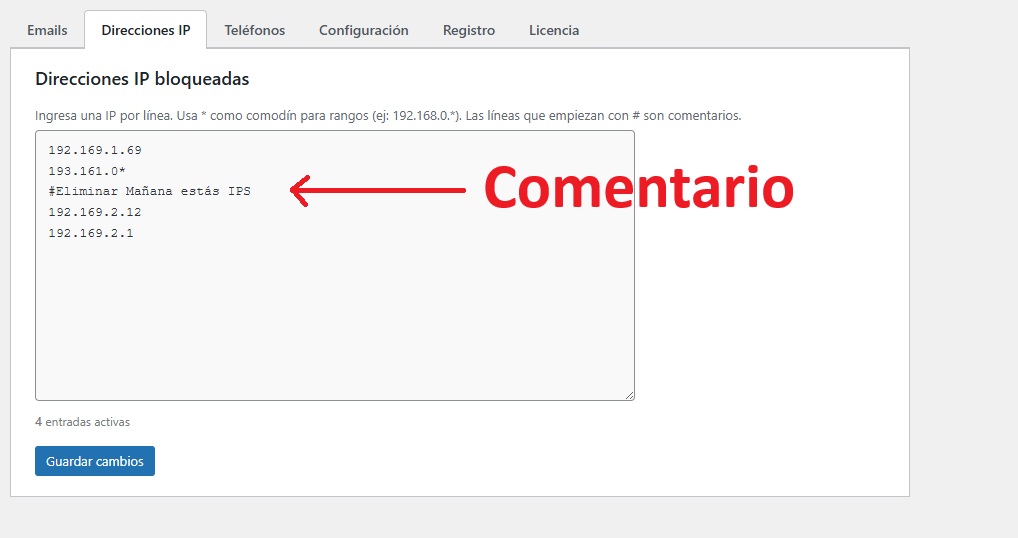Click the #Eliminar Mañana comment line
This screenshot has width=1018, height=538.
(149, 191)
